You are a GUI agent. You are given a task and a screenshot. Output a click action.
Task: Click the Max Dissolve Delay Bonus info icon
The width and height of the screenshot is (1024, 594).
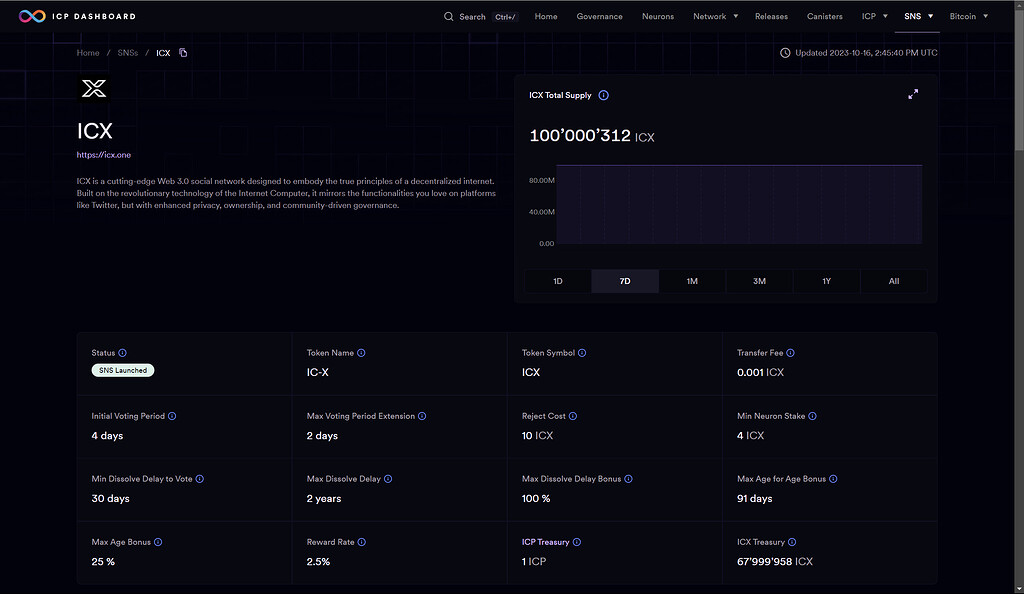(x=628, y=479)
